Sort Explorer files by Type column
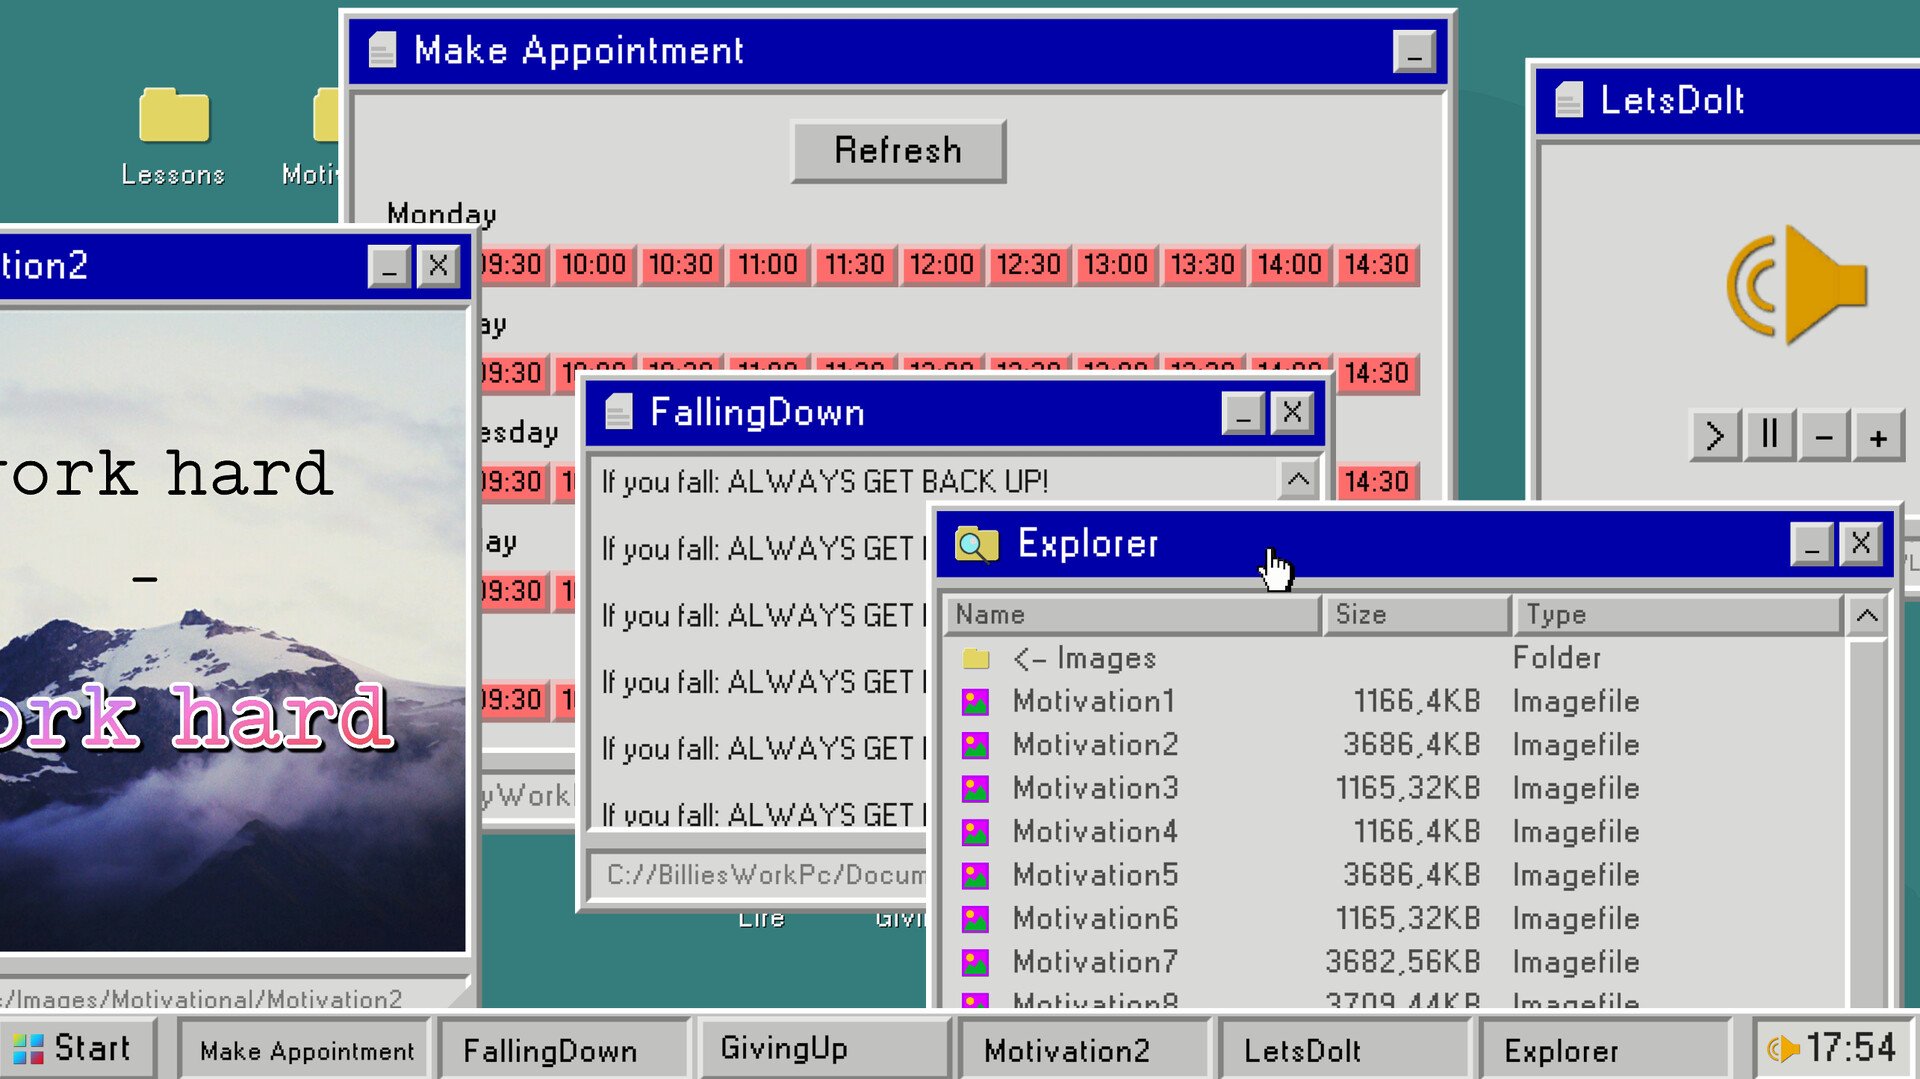The height and width of the screenshot is (1079, 1920). click(x=1676, y=615)
